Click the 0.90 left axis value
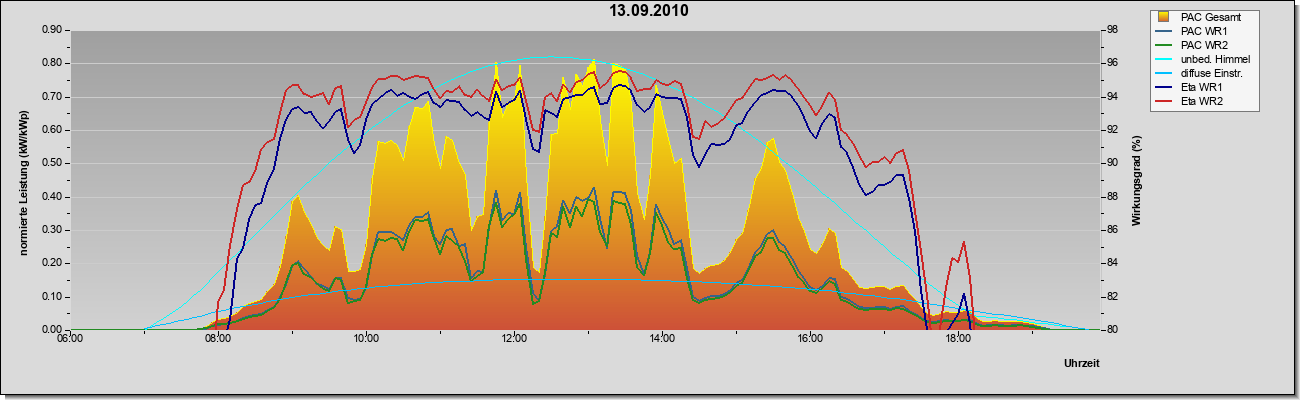This screenshot has height=400, width=1300. coord(52,30)
